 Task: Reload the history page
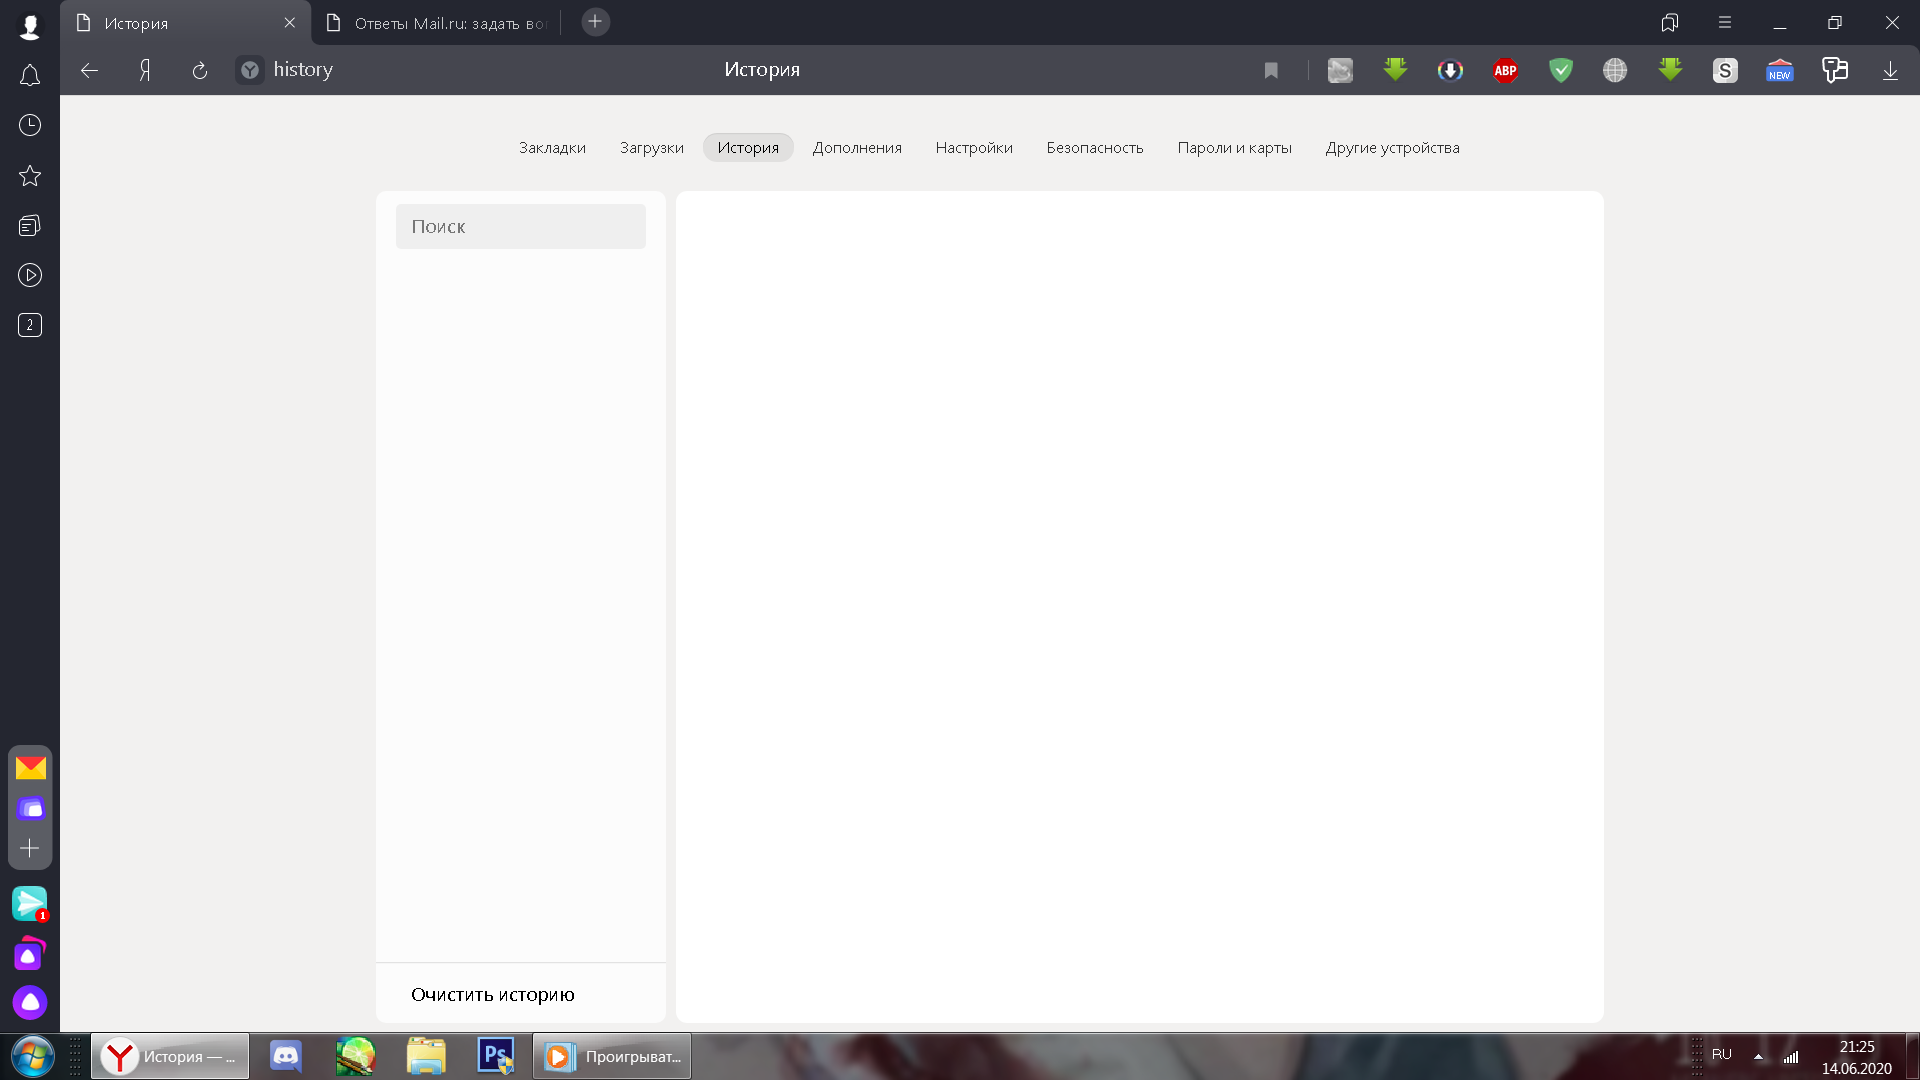(x=200, y=70)
